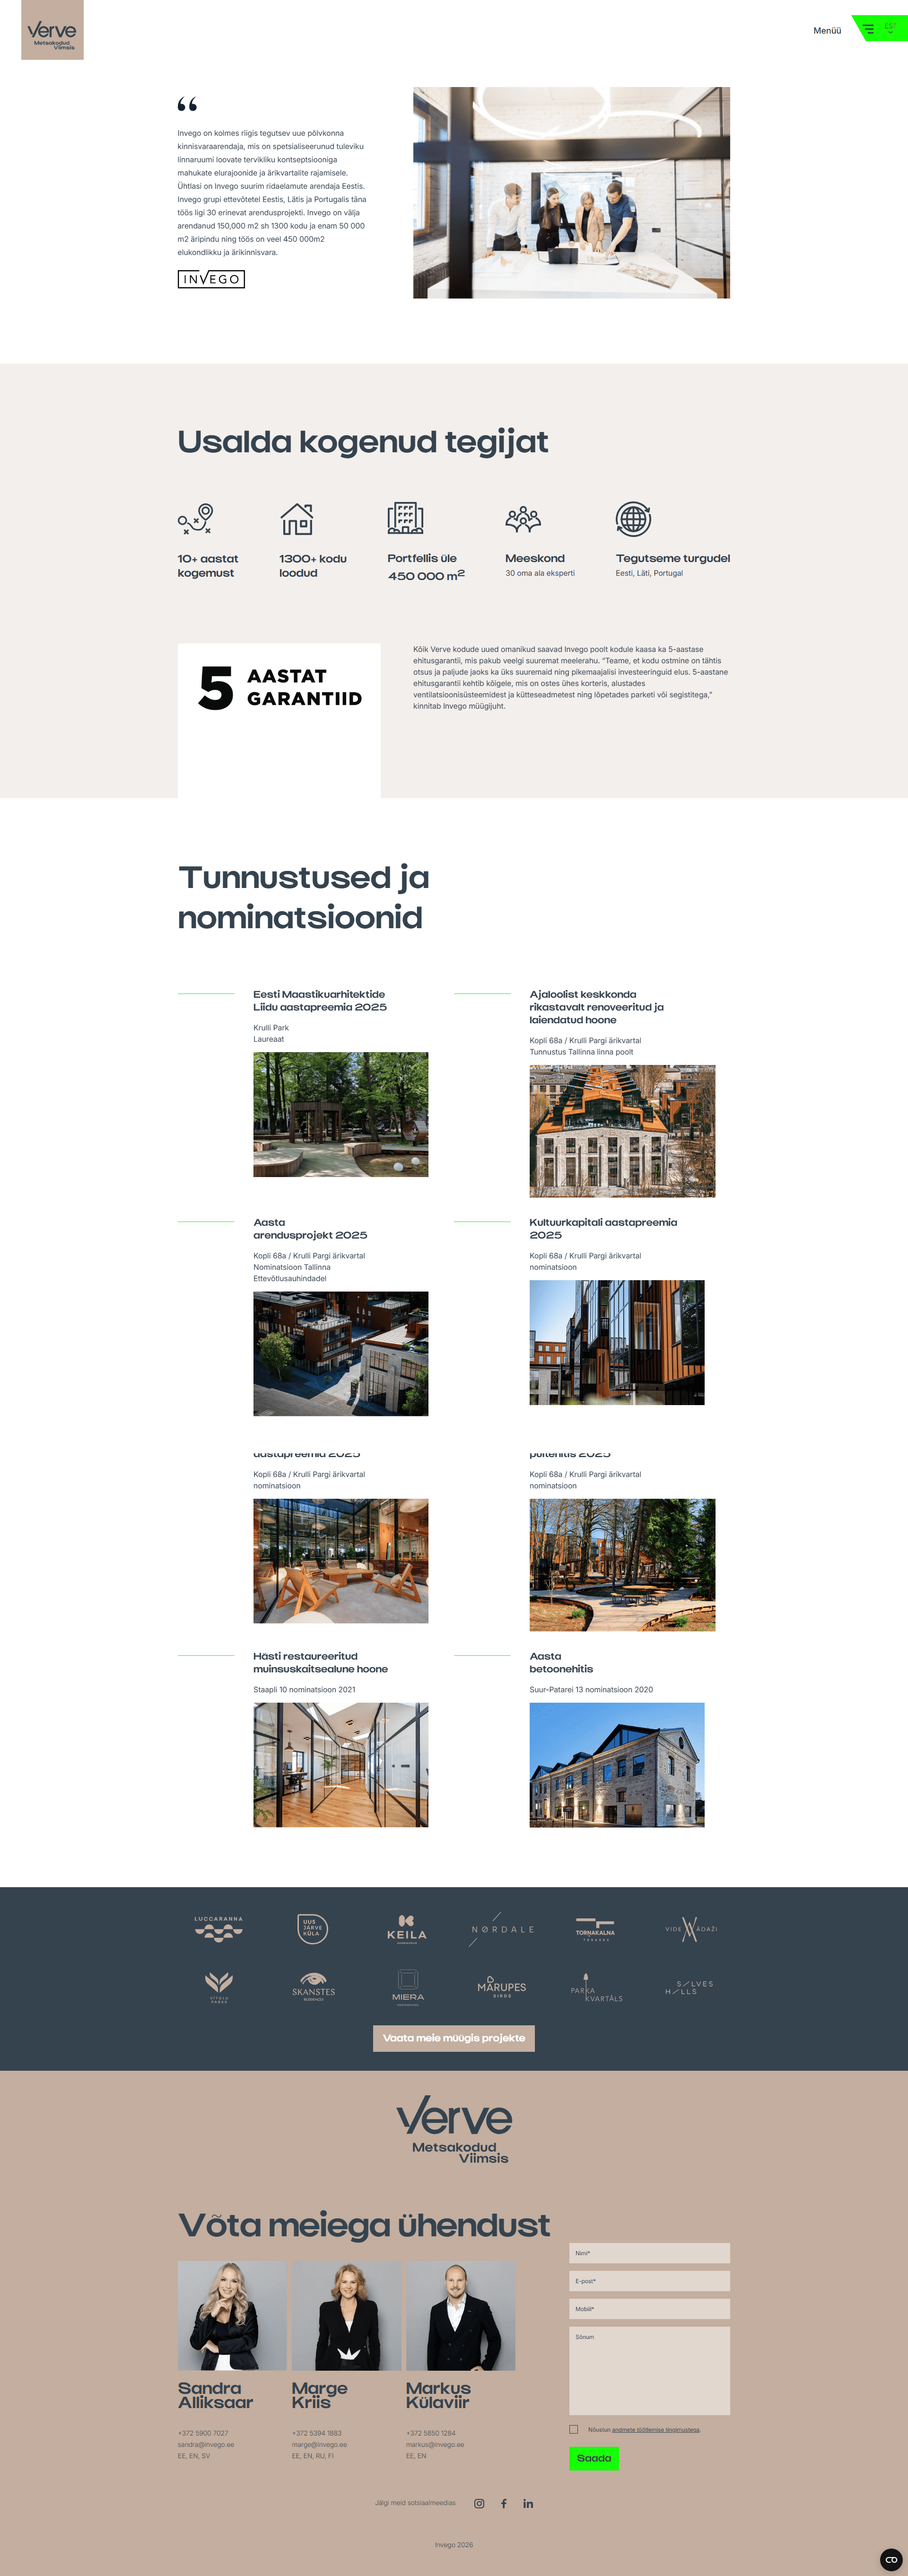
Task: Go to Verve Metsakodud Viimsis header logo
Action: (52, 30)
